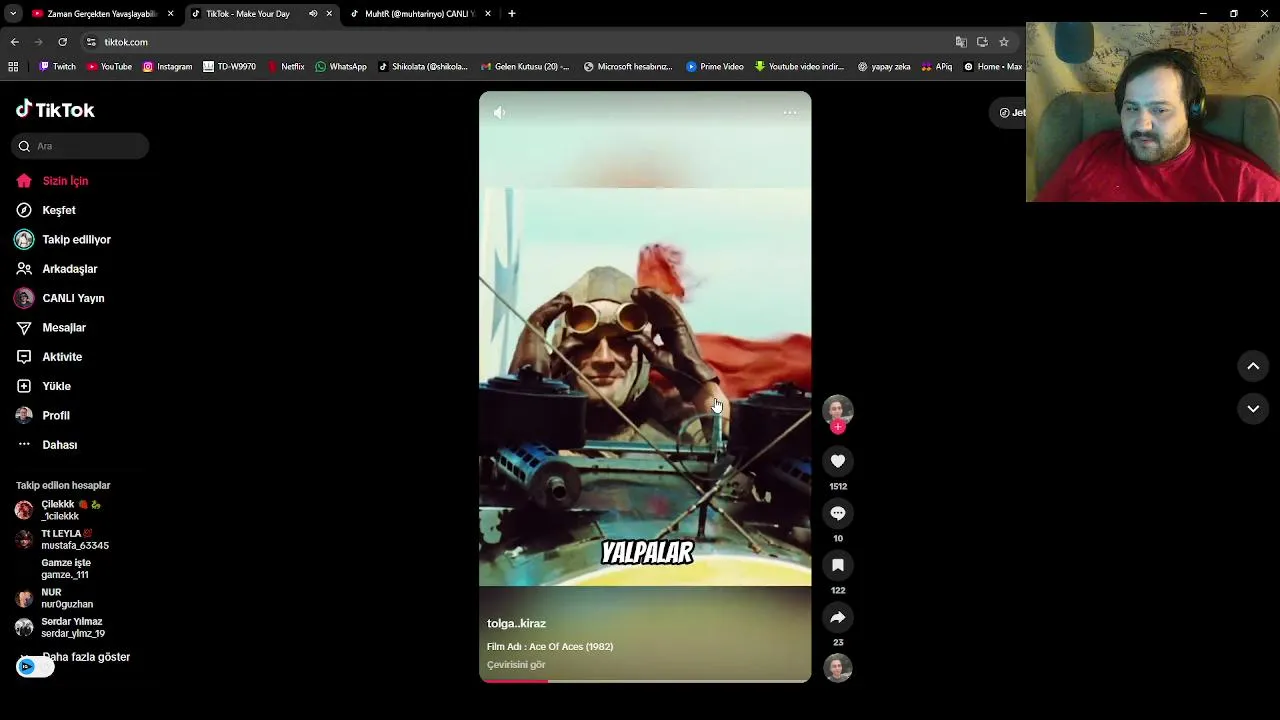Open Profil page
This screenshot has height=720, width=1280.
tap(43, 415)
